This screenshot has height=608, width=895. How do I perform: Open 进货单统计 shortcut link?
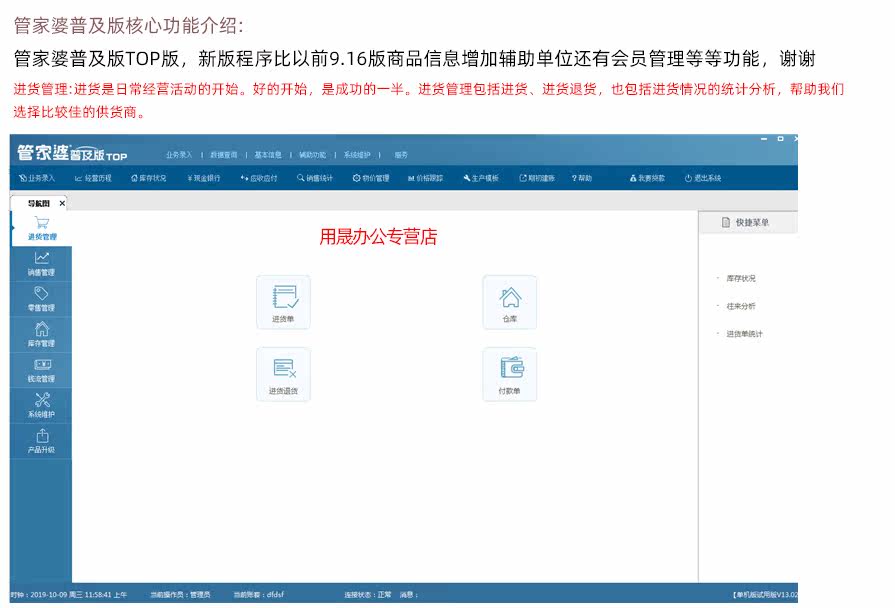pyautogui.click(x=744, y=333)
